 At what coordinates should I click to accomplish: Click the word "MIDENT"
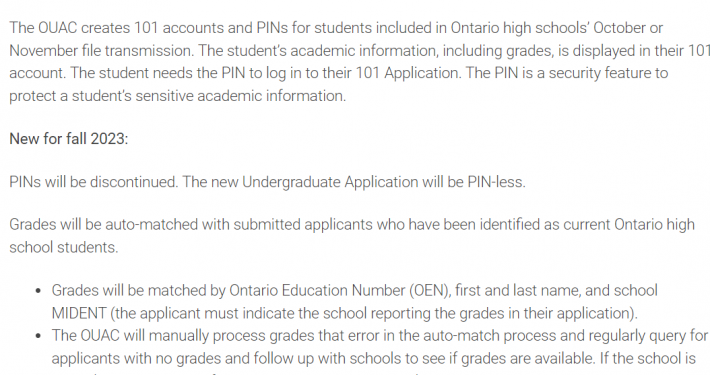[x=79, y=313]
